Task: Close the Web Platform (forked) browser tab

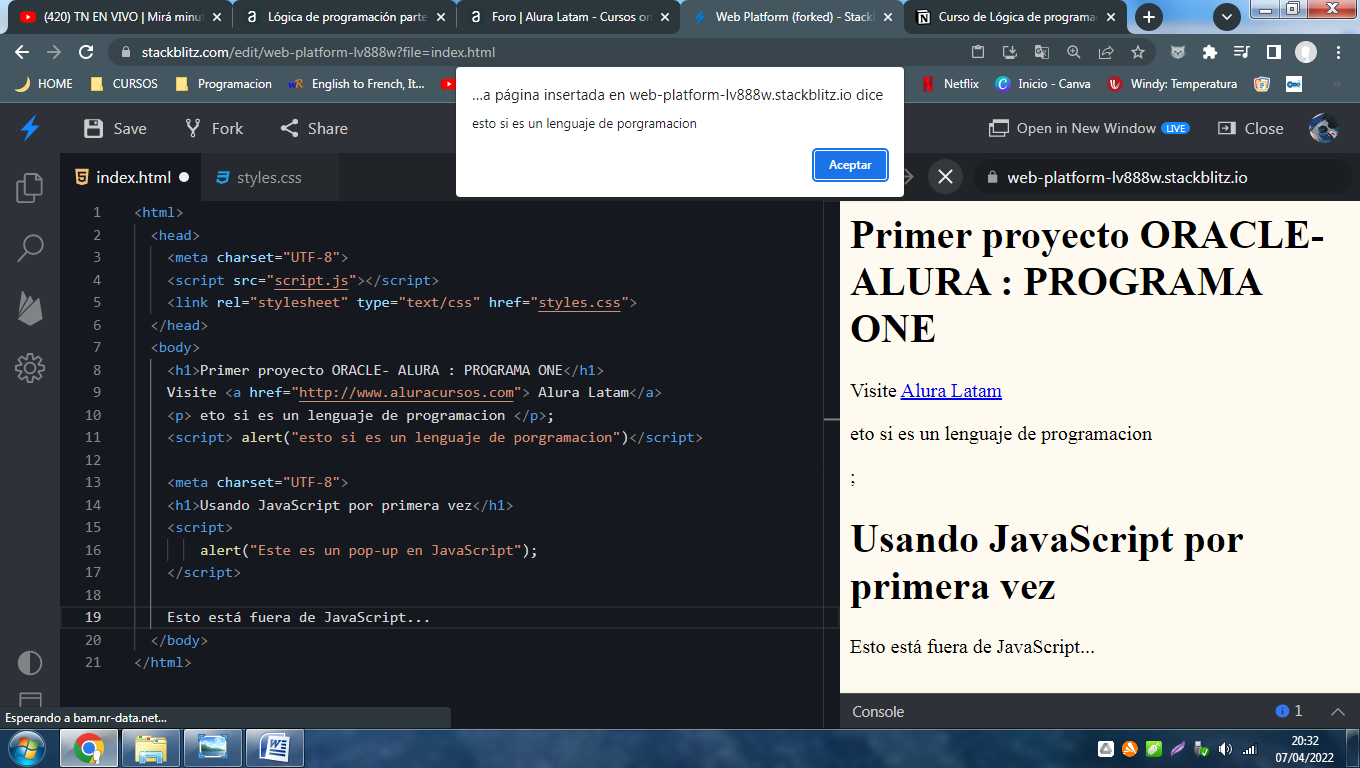Action: pyautogui.click(x=888, y=17)
